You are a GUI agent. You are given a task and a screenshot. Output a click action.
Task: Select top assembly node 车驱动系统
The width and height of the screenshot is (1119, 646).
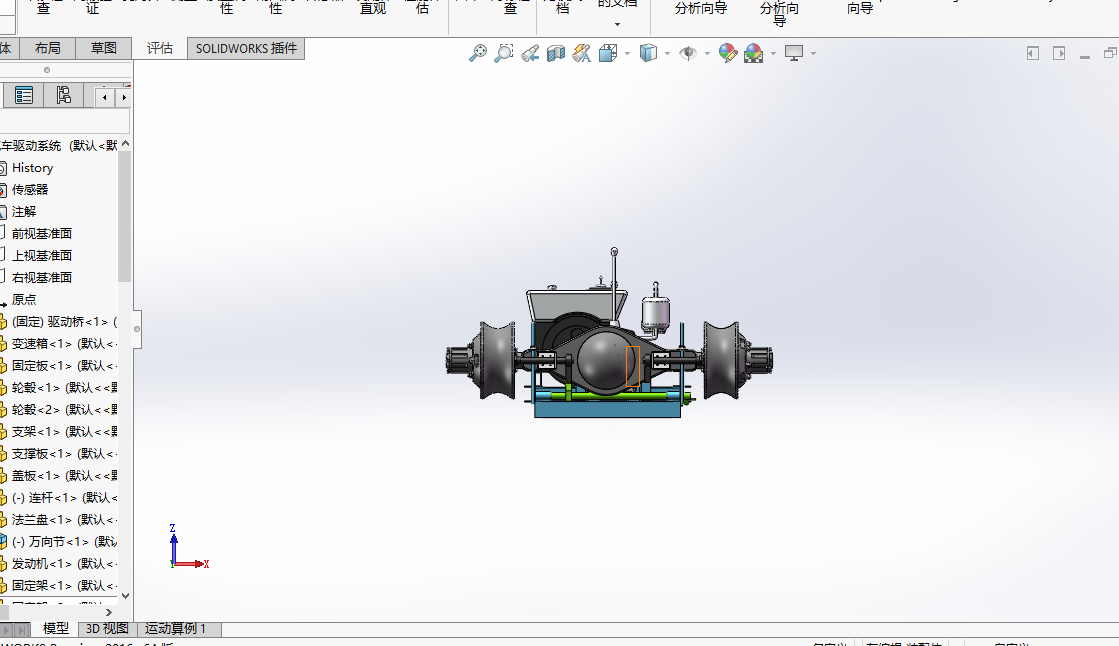(59, 146)
